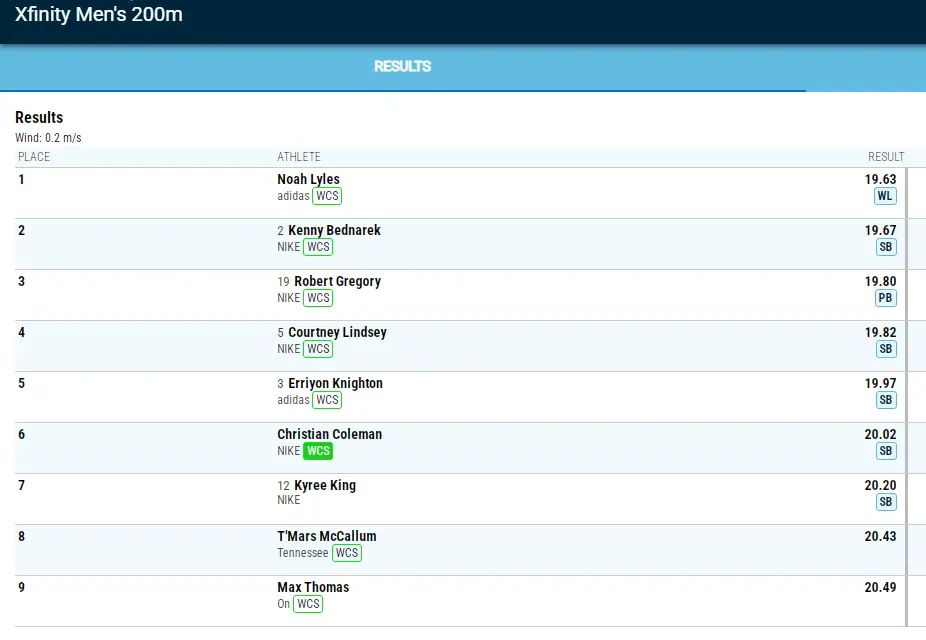Click WCS badge next to Noah Lyles' adidas
The width and height of the screenshot is (926, 640).
[327, 196]
